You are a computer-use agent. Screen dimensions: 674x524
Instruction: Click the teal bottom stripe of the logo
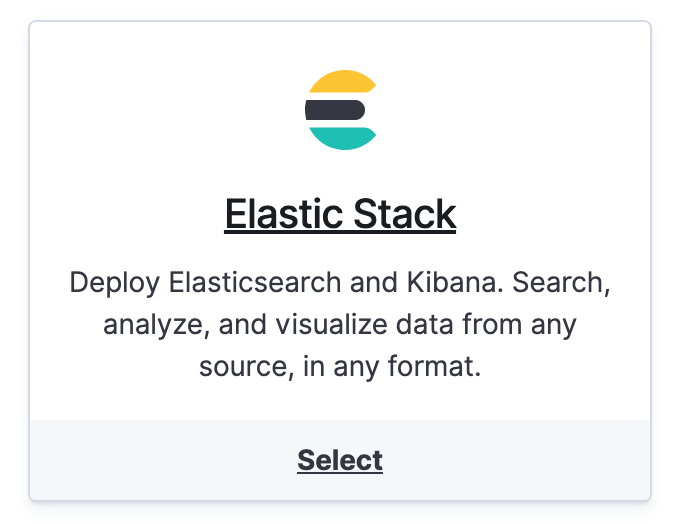[342, 137]
